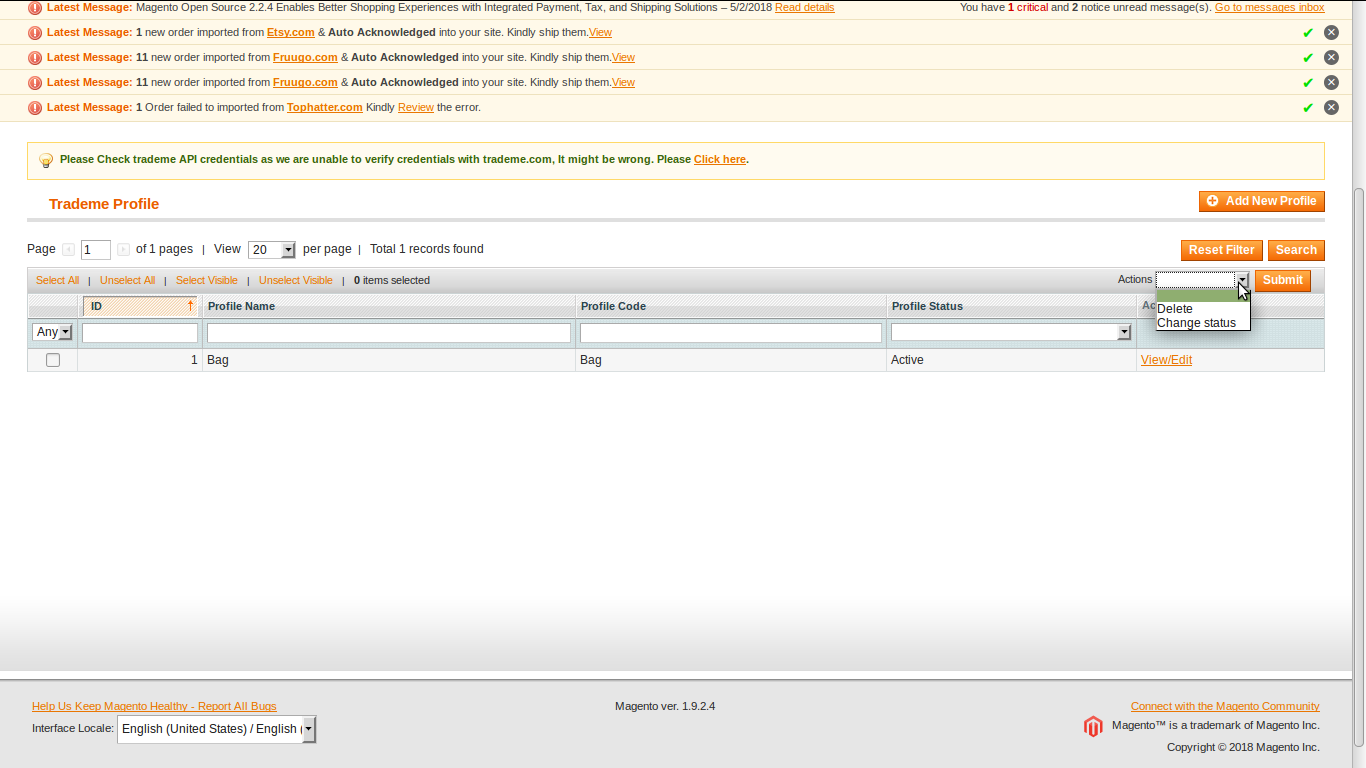Click the Unselect All link
The image size is (1366, 768).
(x=127, y=280)
